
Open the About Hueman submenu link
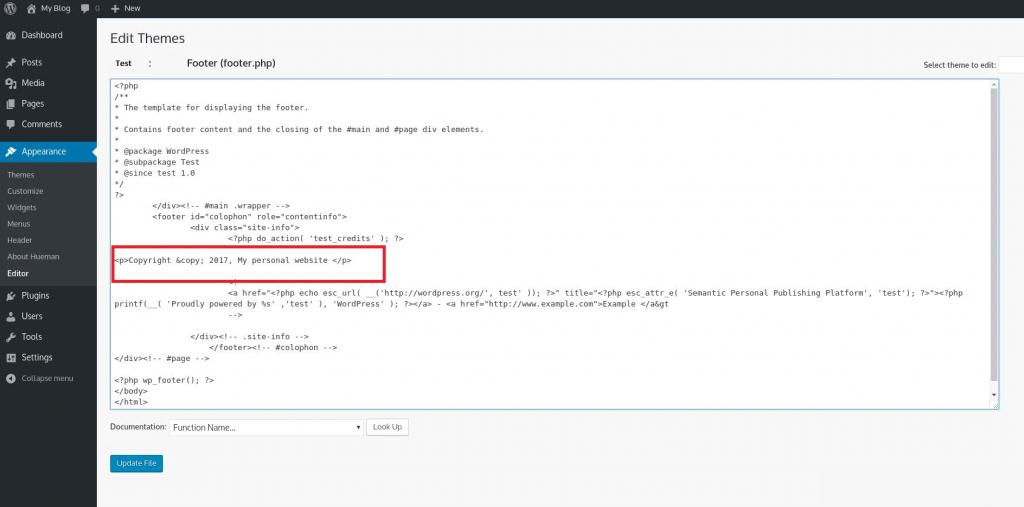click(x=33, y=257)
